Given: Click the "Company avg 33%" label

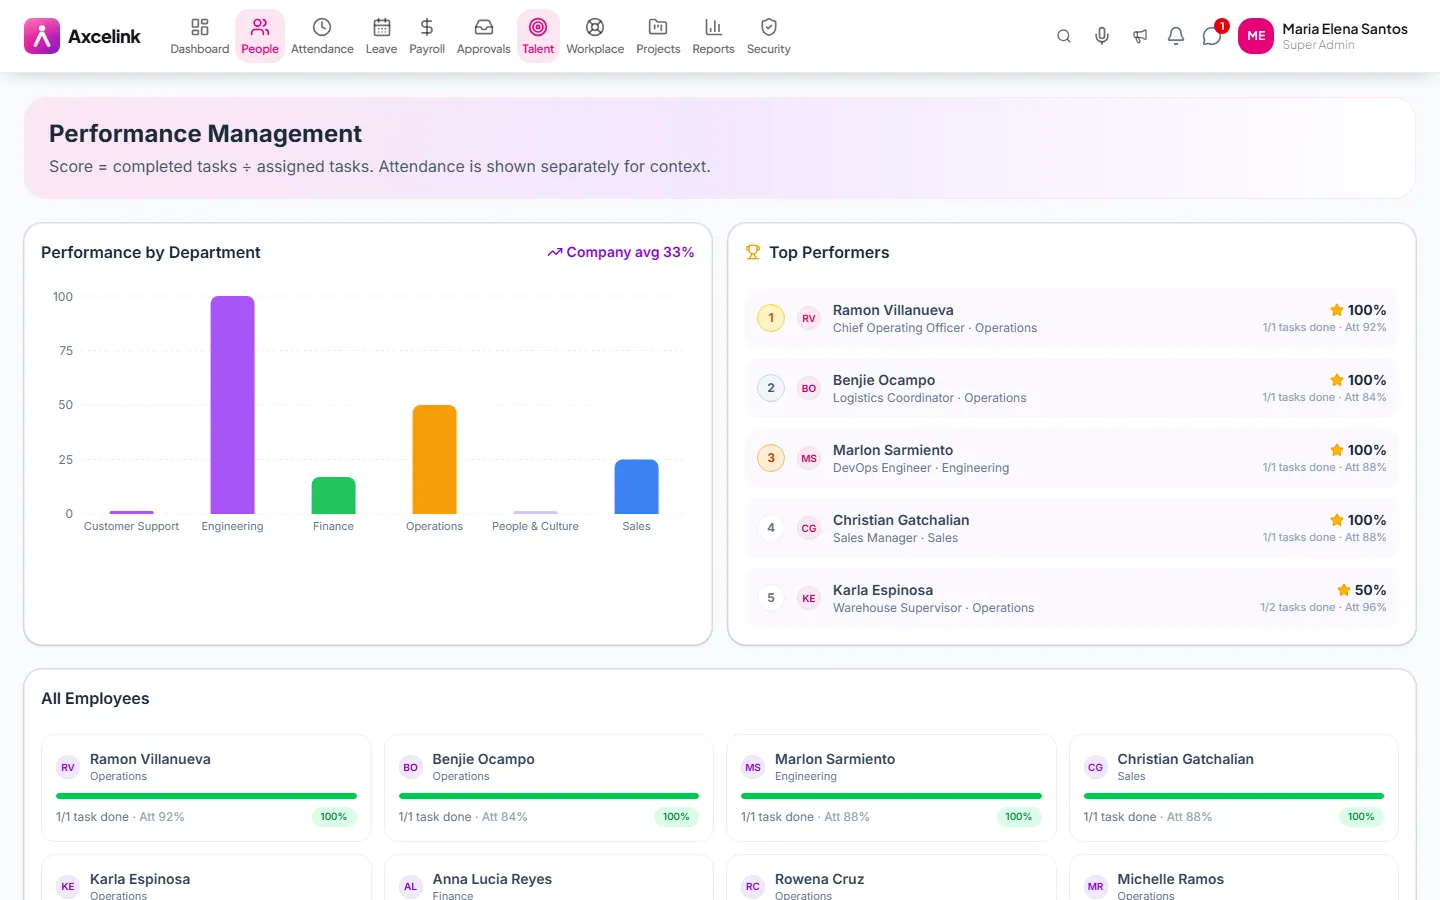Looking at the screenshot, I should coord(630,253).
